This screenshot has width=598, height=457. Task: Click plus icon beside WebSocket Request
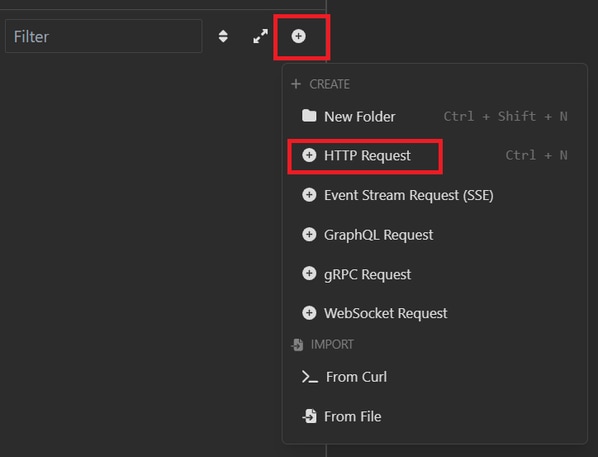(x=309, y=313)
